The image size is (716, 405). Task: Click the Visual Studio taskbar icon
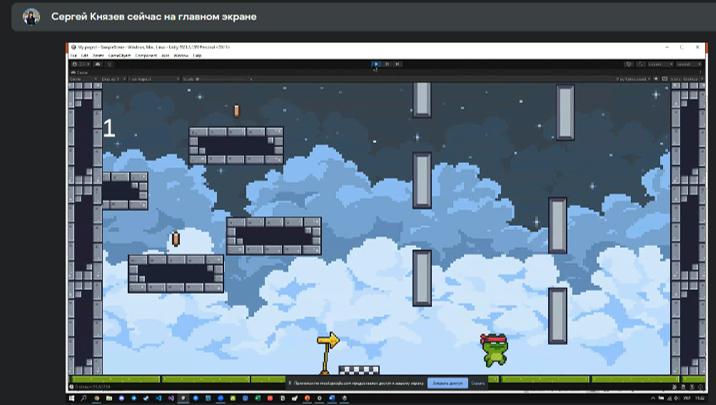[x=171, y=398]
